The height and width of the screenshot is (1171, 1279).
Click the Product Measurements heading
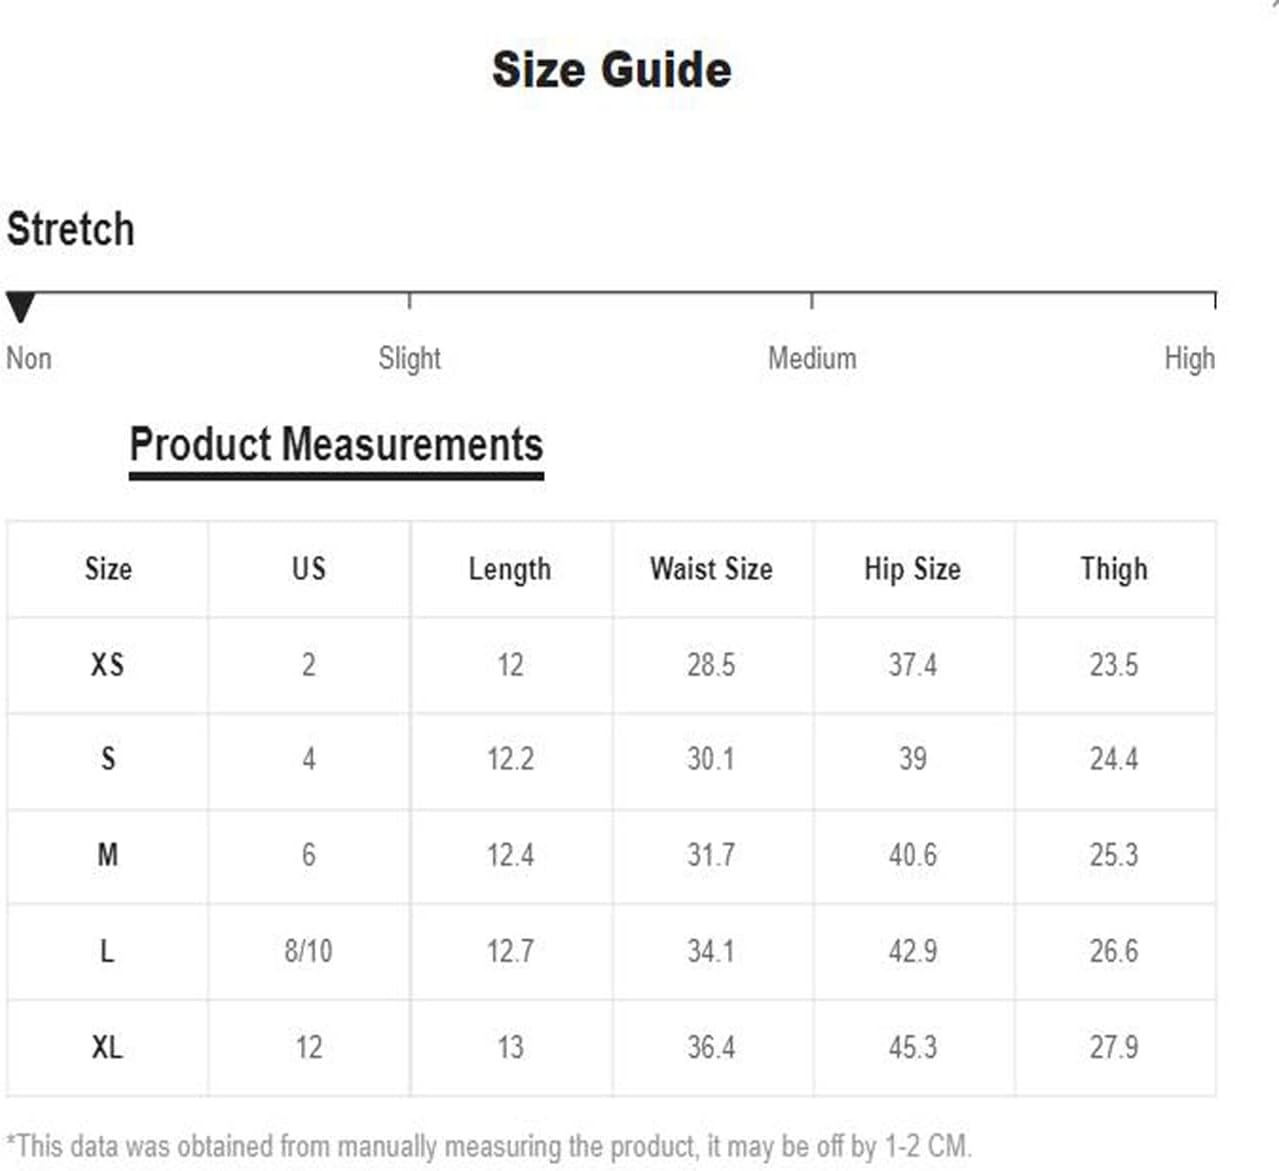[336, 444]
